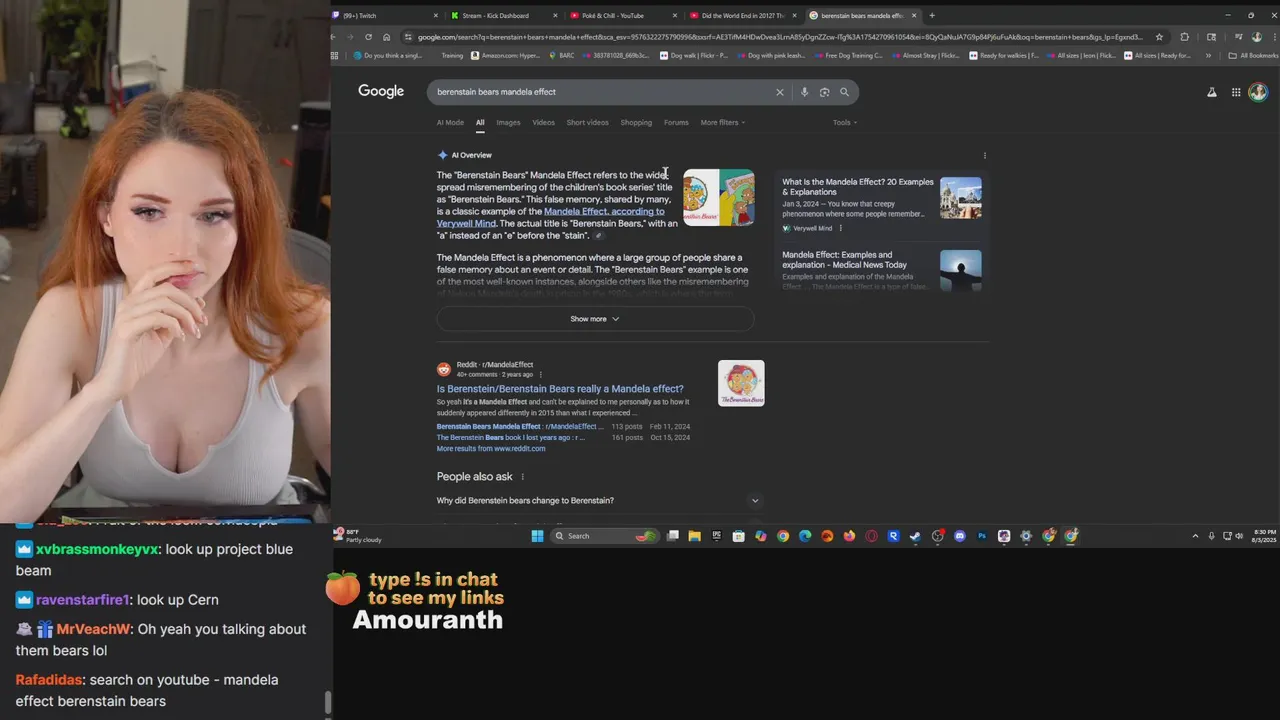Open Microsoft Store from the taskbar

738,536
